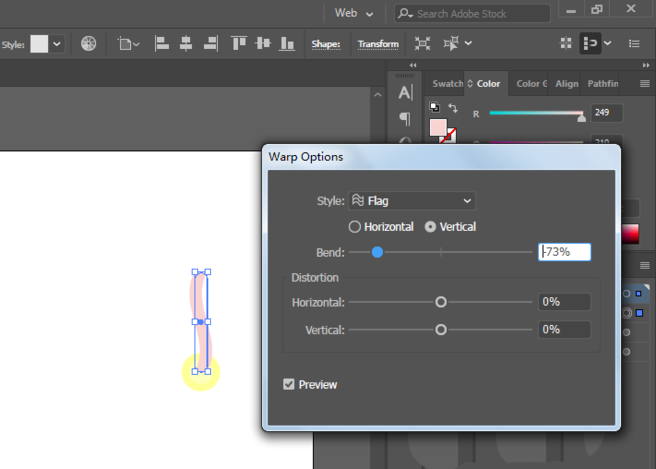Click the Isolate Selected Object icon
The image size is (656, 469).
423,44
